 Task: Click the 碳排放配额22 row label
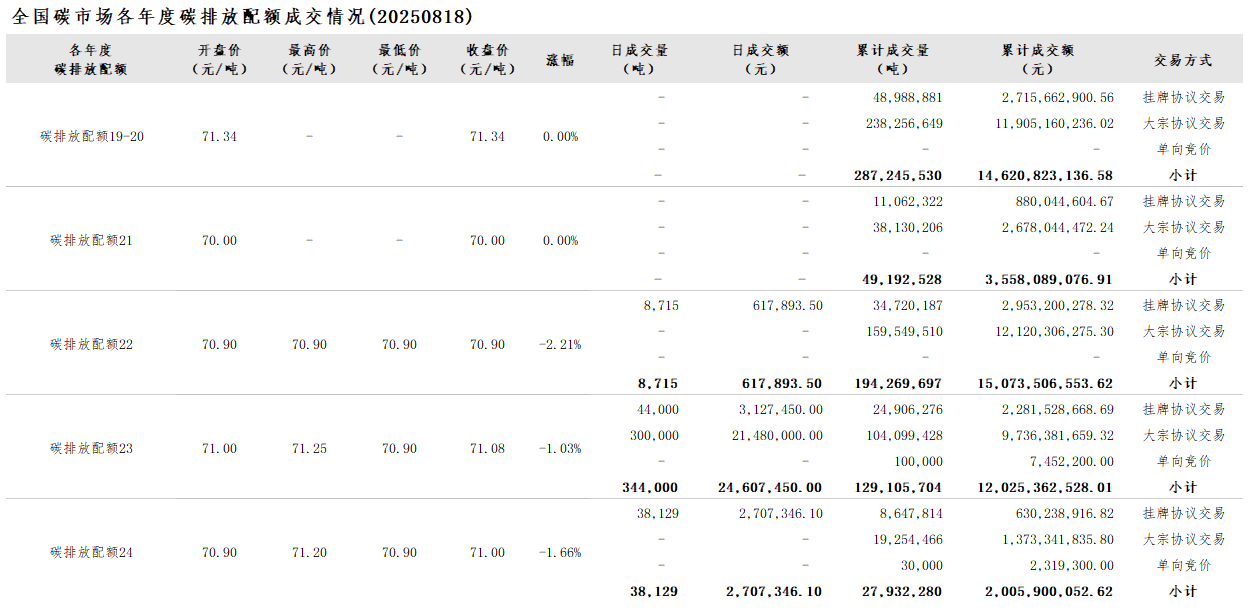(x=92, y=345)
